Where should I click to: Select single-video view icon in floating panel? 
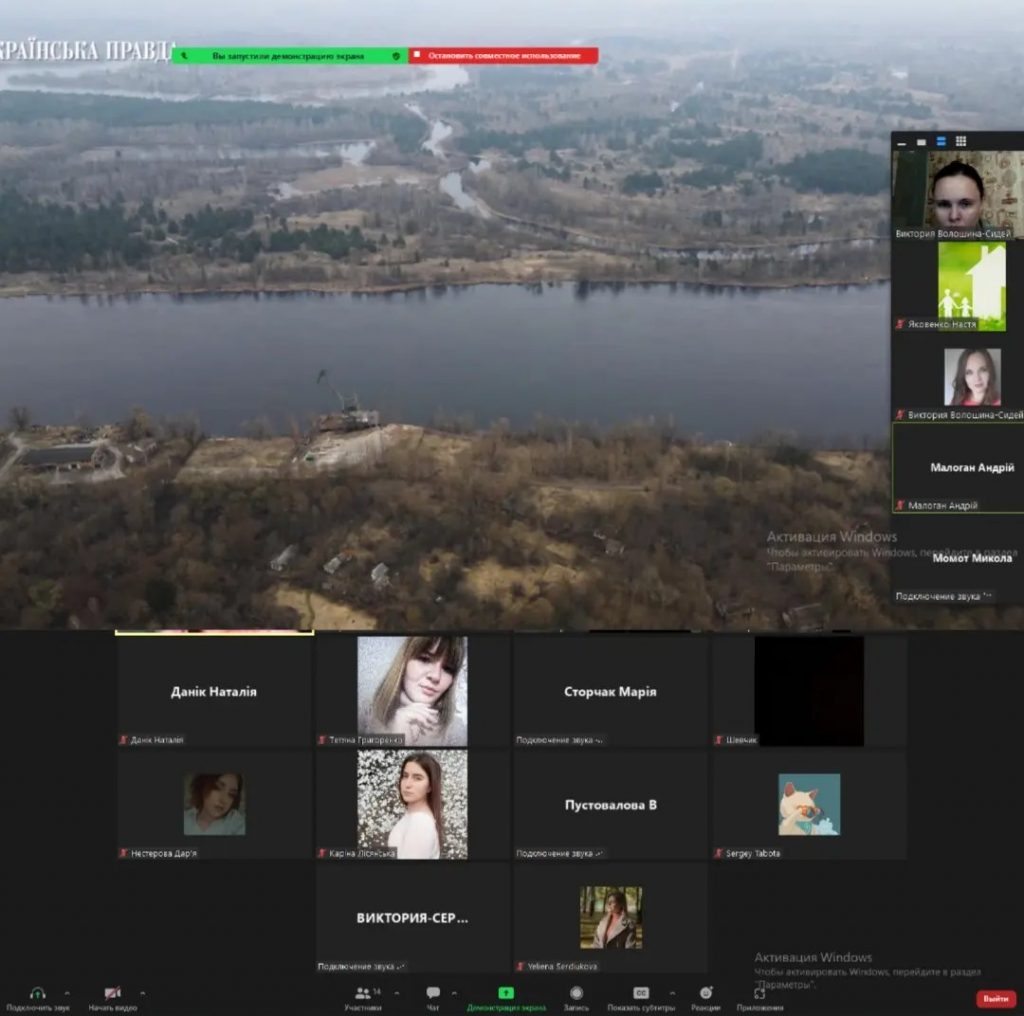pyautogui.click(x=921, y=141)
